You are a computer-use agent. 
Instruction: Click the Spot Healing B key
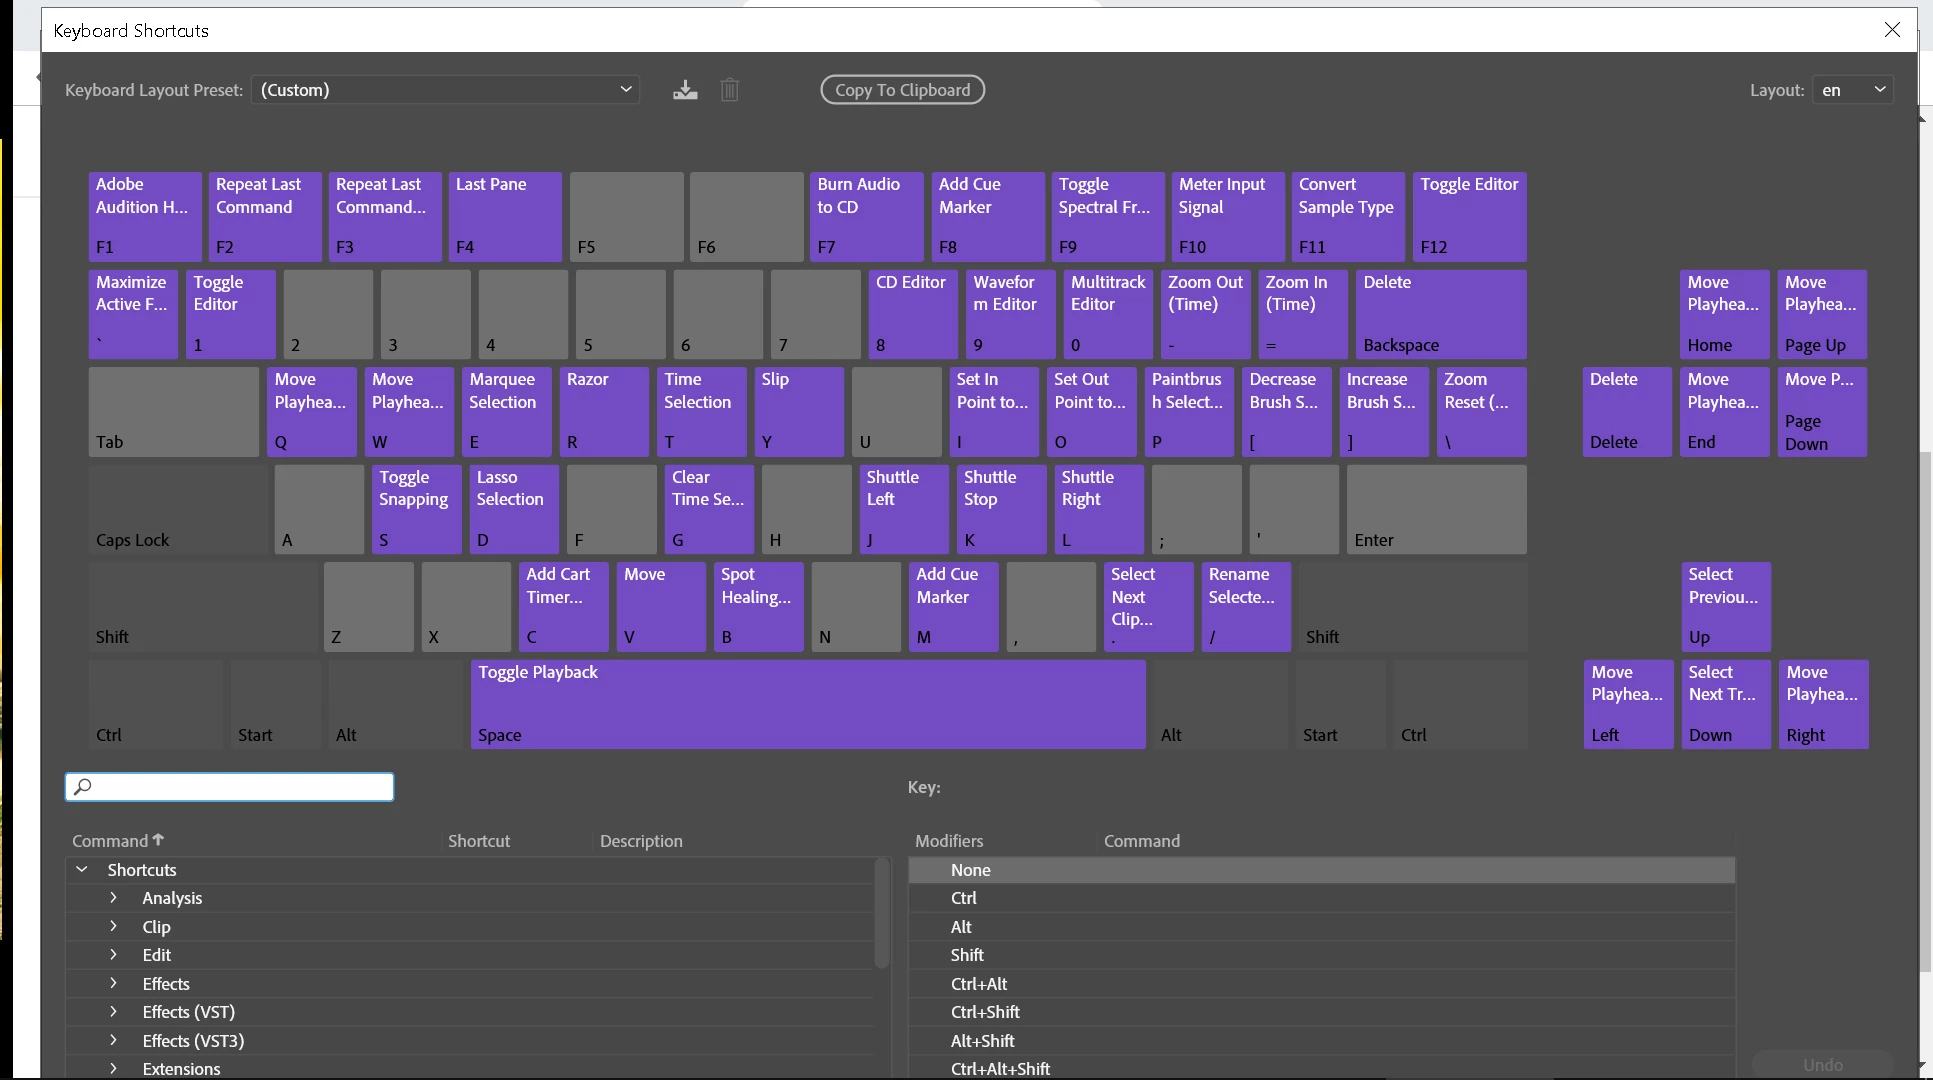[758, 606]
